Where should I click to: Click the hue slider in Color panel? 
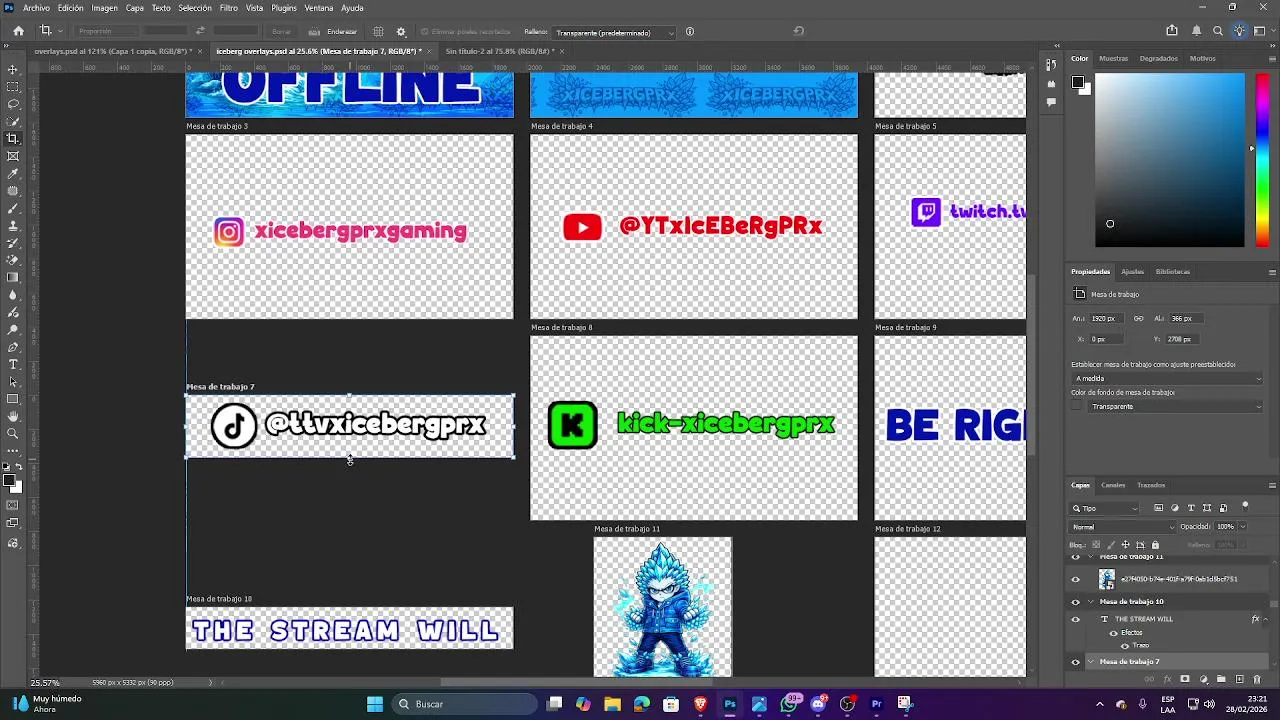[1262, 160]
